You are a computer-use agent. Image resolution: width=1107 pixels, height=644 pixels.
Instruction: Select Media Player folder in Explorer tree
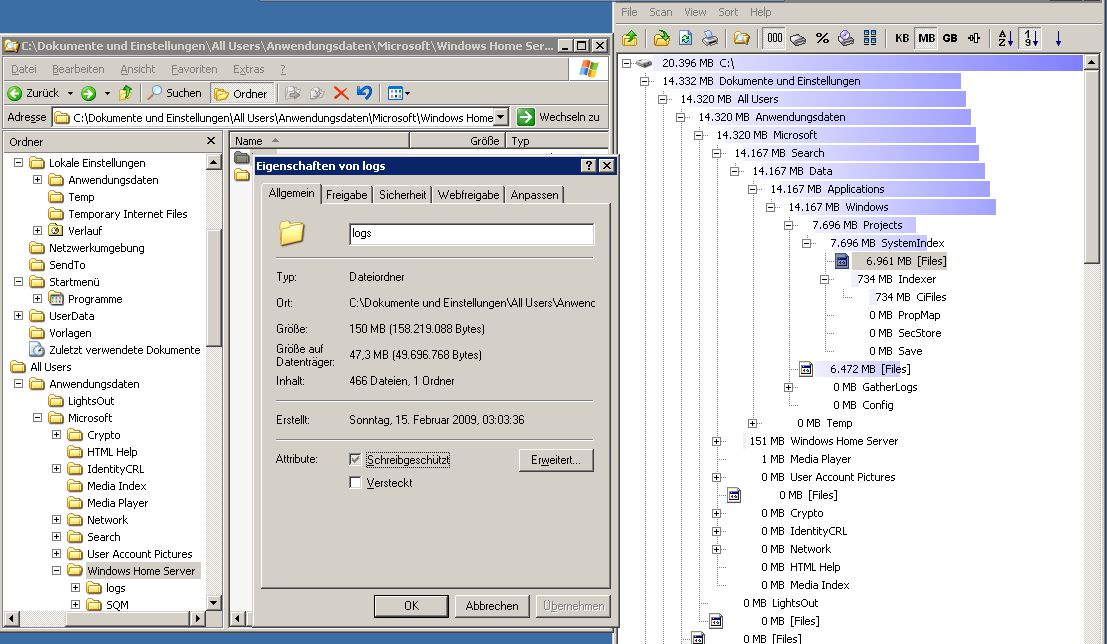pyautogui.click(x=117, y=503)
